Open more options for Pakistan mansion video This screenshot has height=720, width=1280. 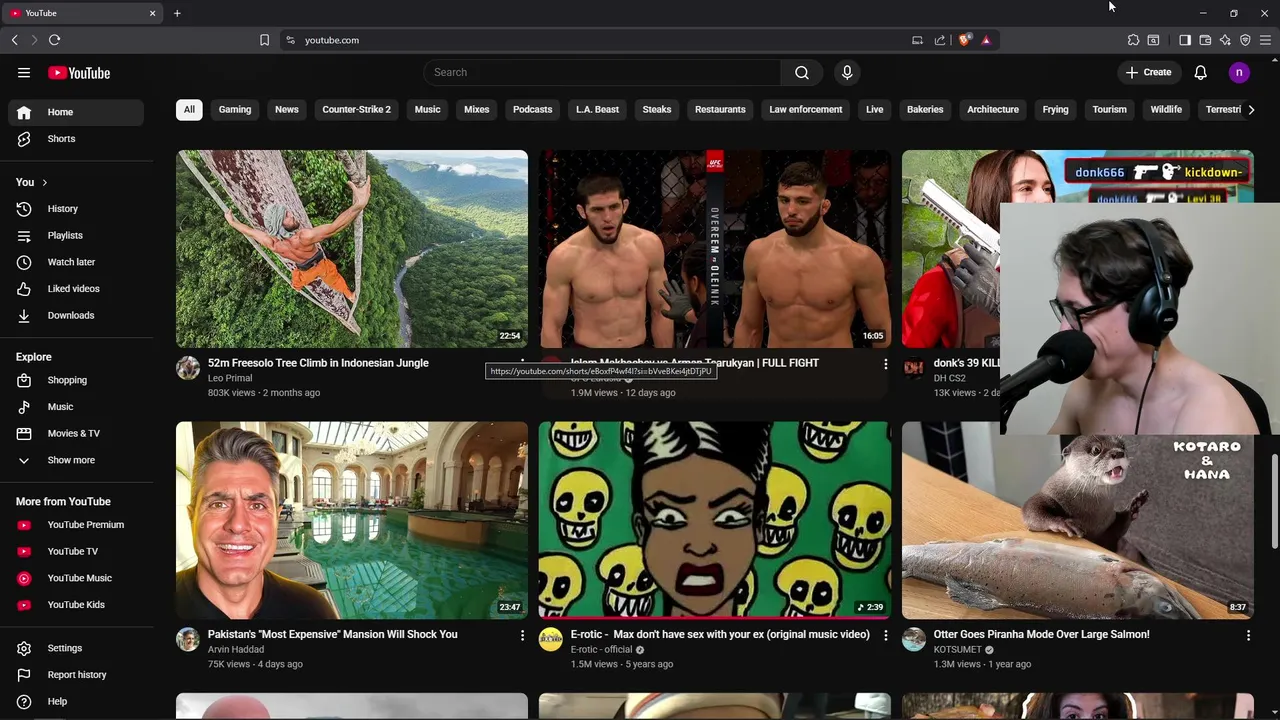point(522,635)
